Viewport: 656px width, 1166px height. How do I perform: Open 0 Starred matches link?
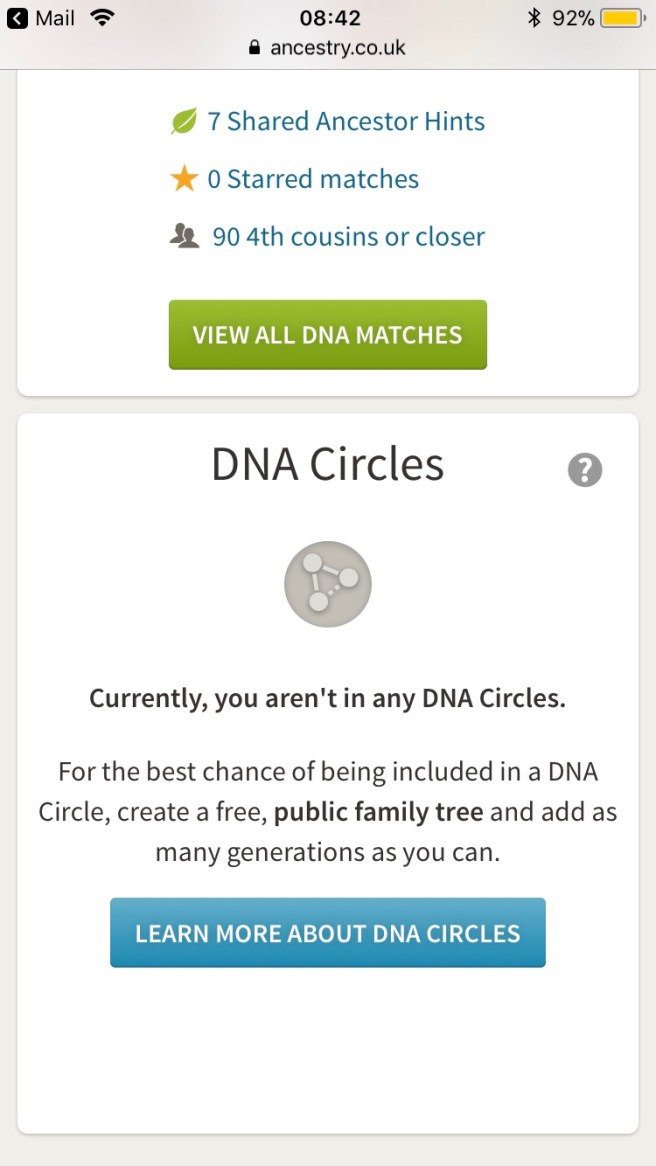point(313,179)
